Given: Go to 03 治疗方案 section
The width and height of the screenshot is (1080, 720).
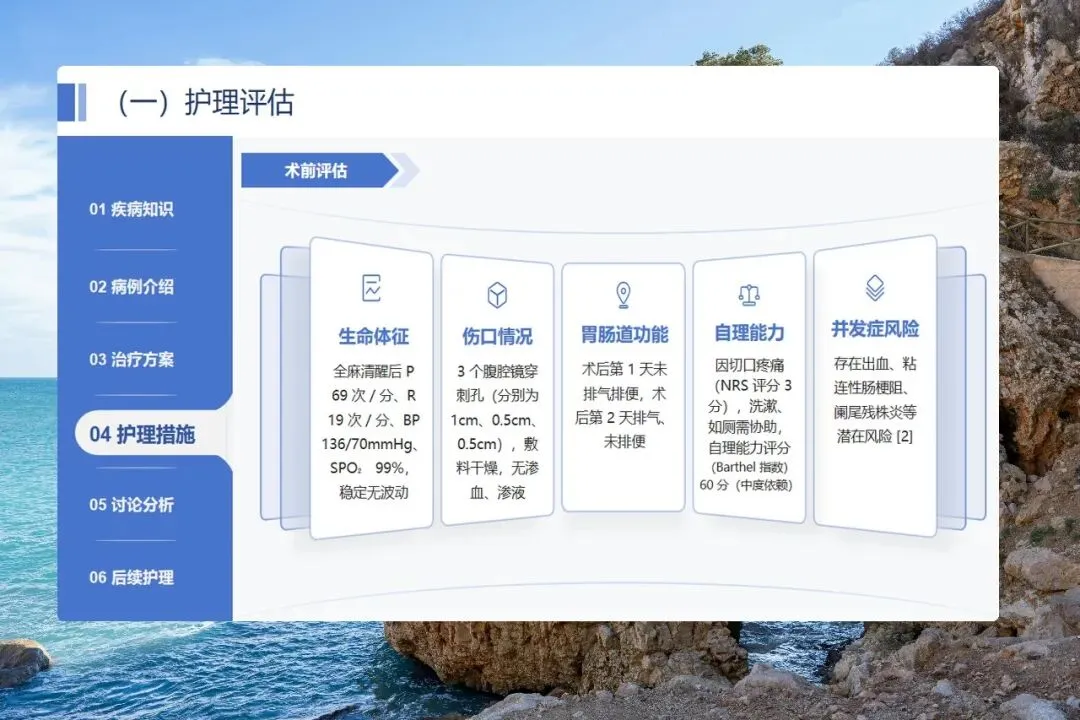Looking at the screenshot, I should 131,360.
